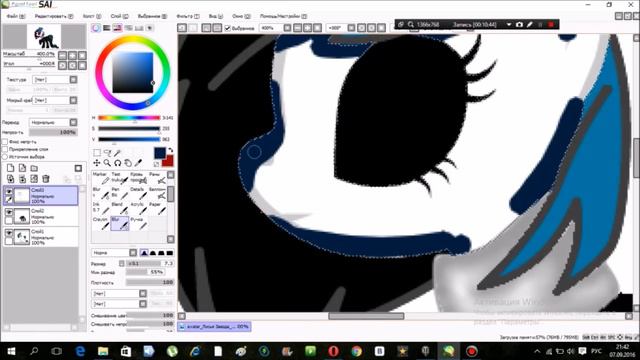The width and height of the screenshot is (640, 360).
Task: Take a screenshot with recorder camera icon
Action: click(x=519, y=24)
